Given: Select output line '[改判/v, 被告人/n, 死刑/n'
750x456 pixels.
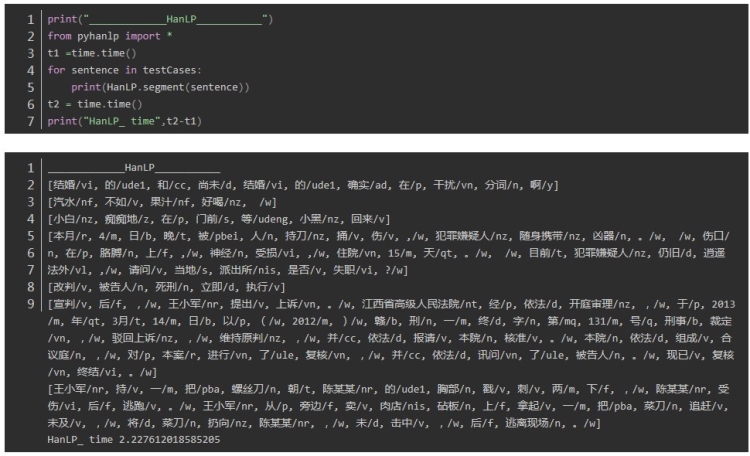Looking at the screenshot, I should 166,287.
